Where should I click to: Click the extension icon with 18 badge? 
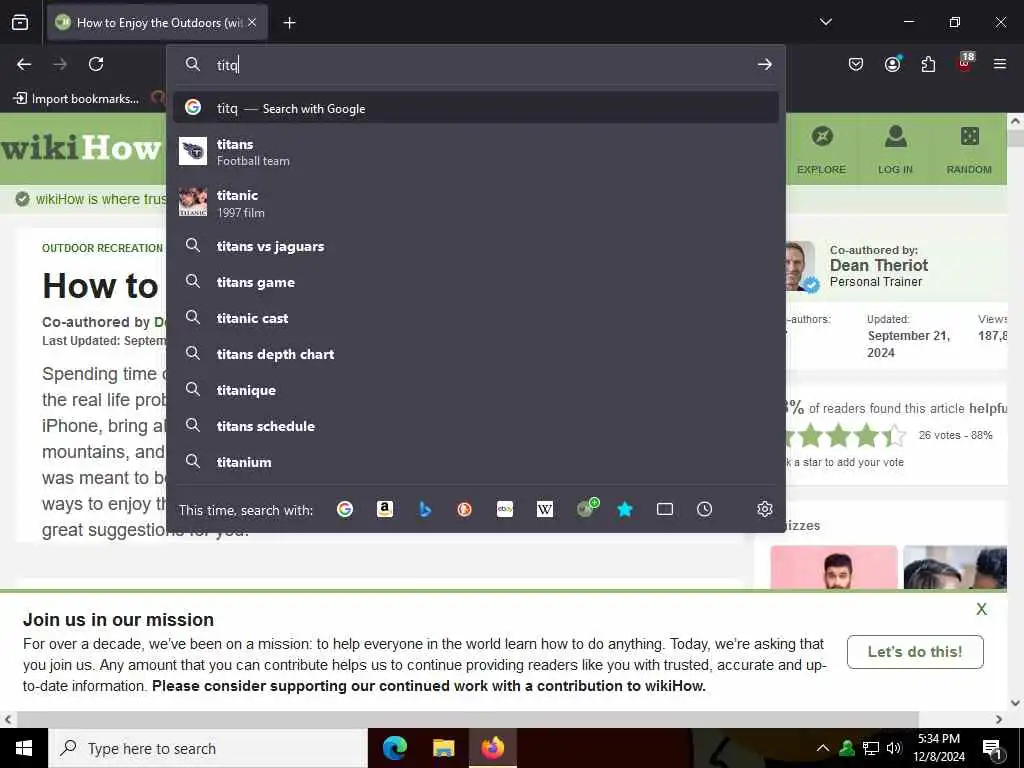(965, 63)
